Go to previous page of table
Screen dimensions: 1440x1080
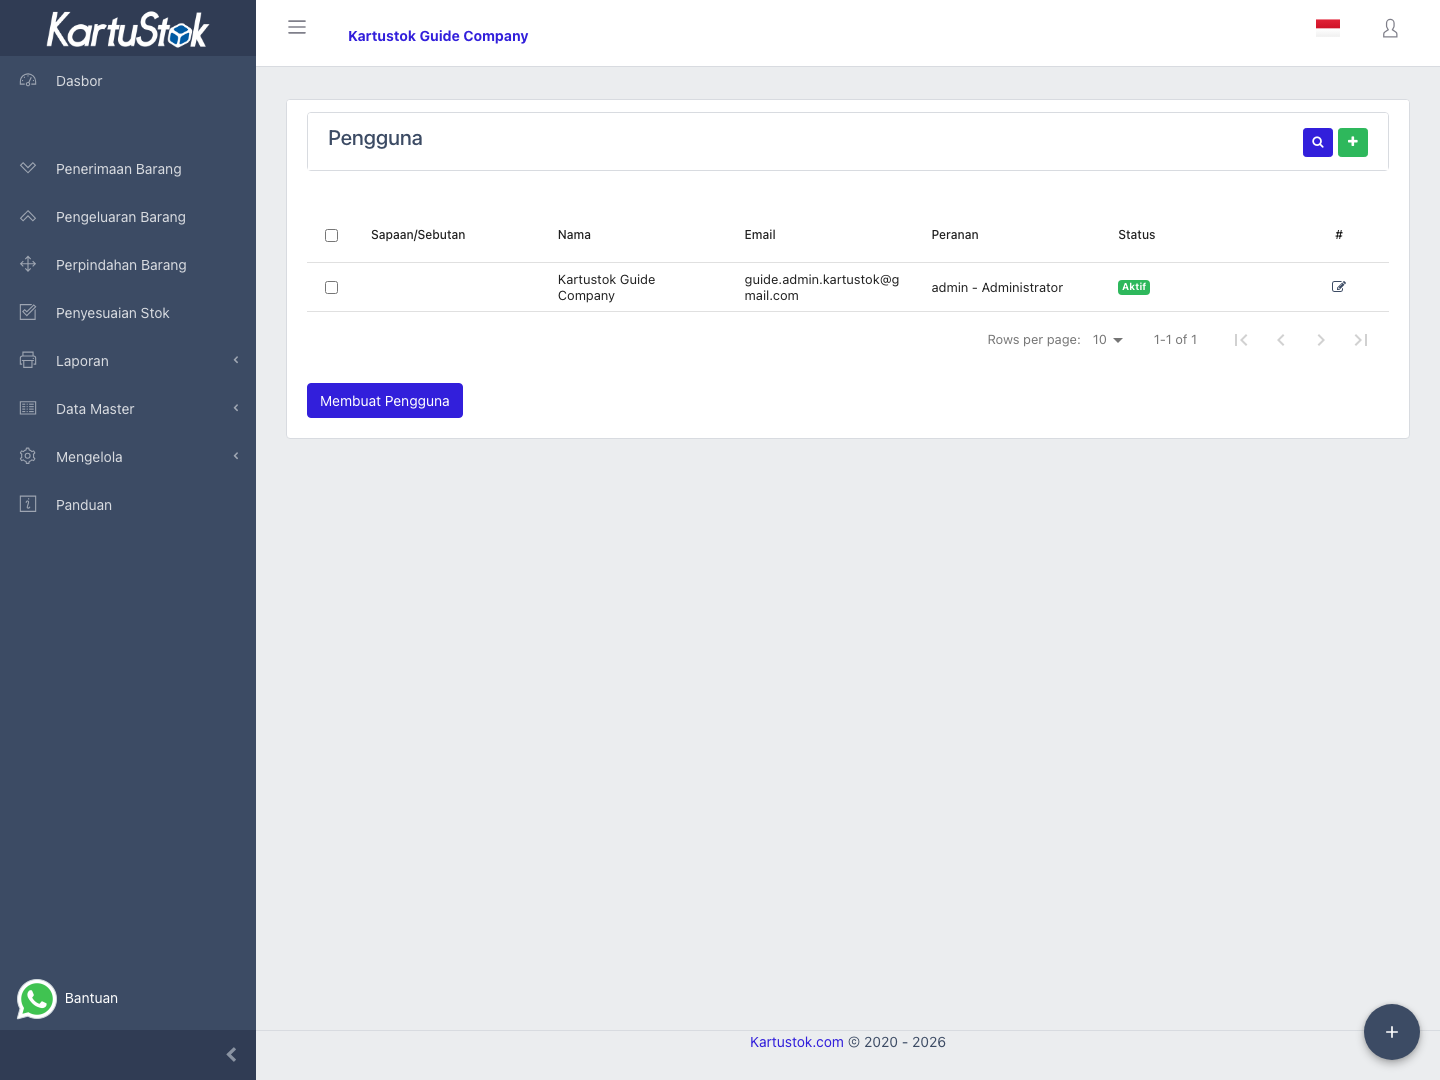coord(1281,340)
